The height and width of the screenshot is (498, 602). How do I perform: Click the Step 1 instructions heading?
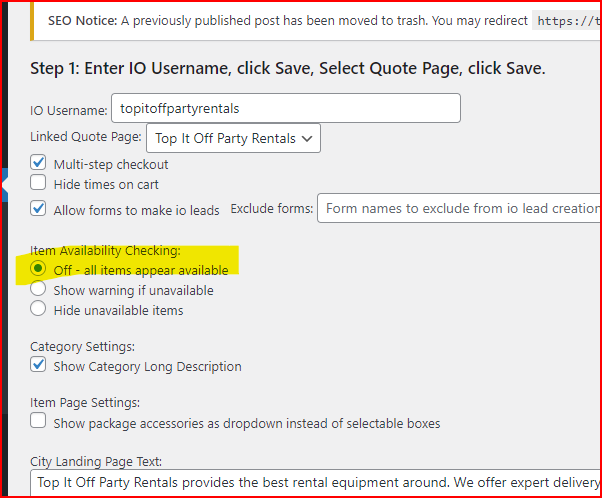pyautogui.click(x=287, y=69)
